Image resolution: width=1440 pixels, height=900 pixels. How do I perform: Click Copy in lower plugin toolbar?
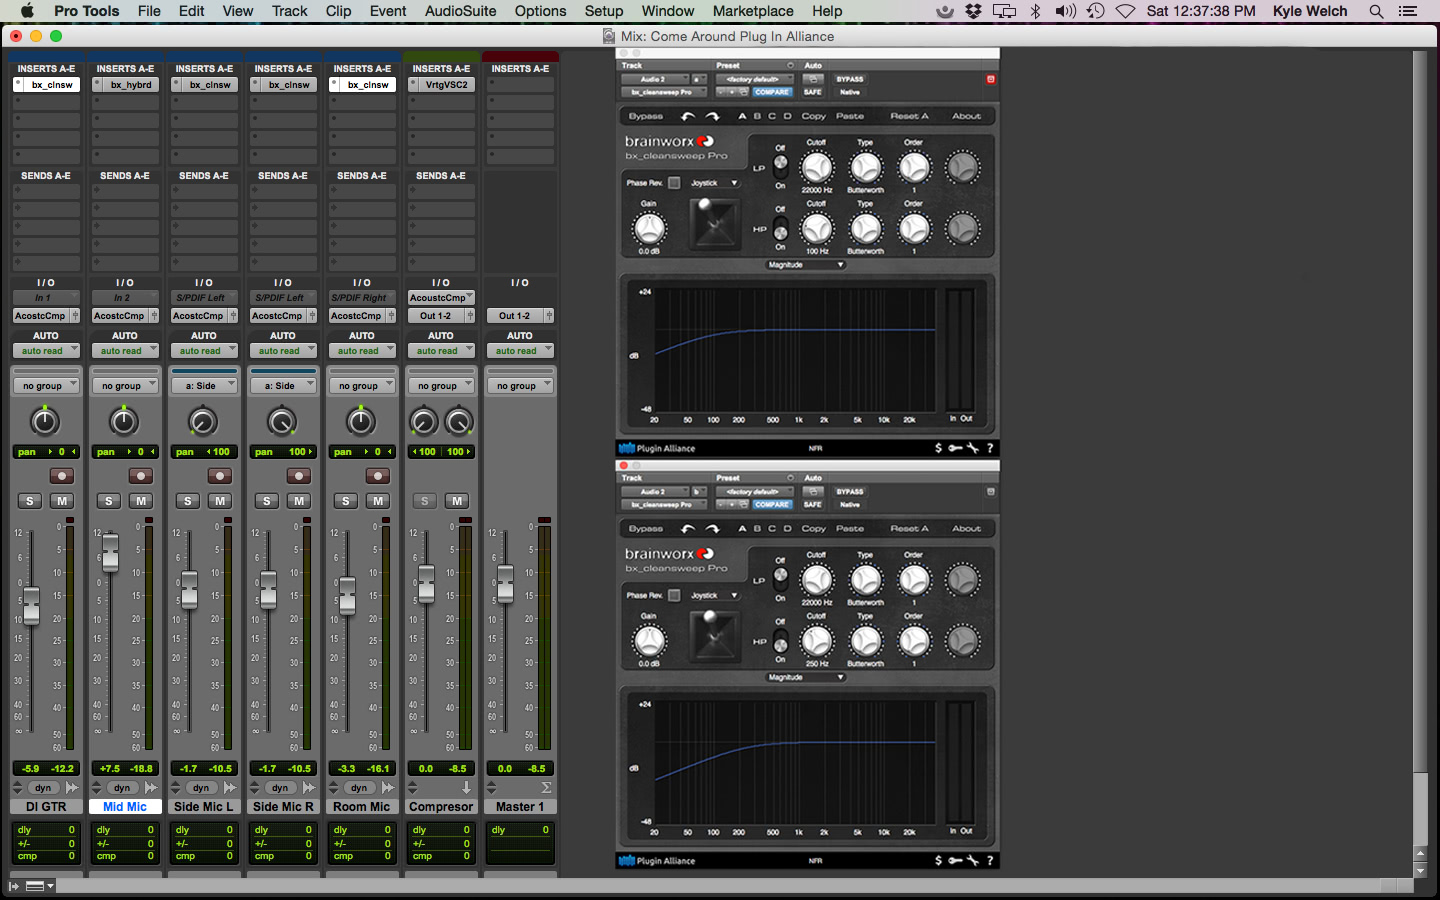pos(814,528)
